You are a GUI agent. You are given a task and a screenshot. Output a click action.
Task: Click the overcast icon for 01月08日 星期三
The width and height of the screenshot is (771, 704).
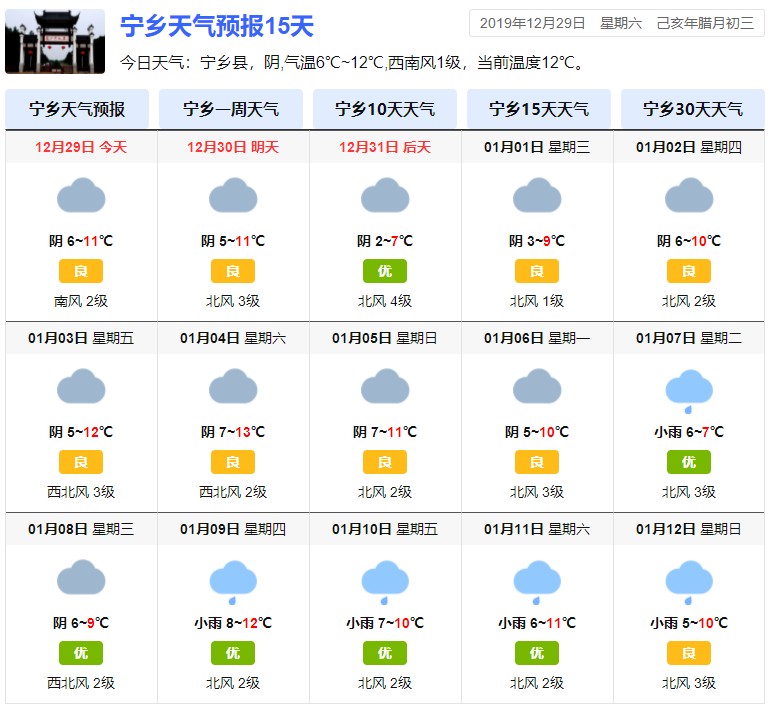pos(81,577)
